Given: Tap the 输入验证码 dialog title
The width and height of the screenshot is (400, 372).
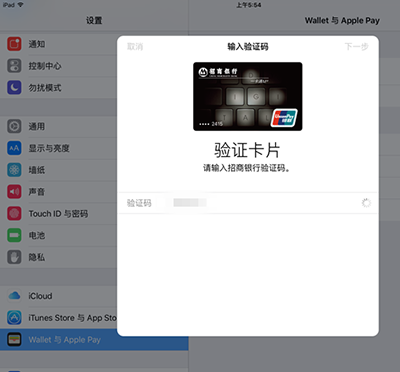Looking at the screenshot, I should pos(248,47).
